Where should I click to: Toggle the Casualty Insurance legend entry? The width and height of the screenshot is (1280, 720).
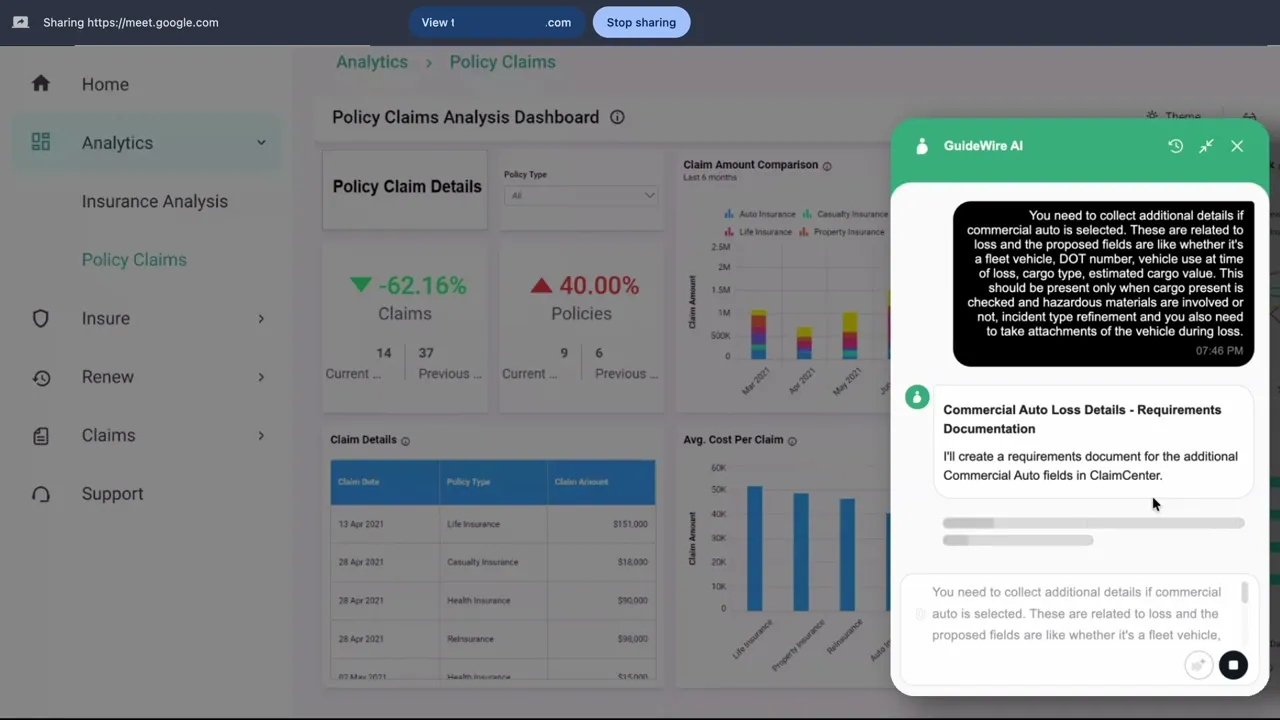[x=845, y=214]
